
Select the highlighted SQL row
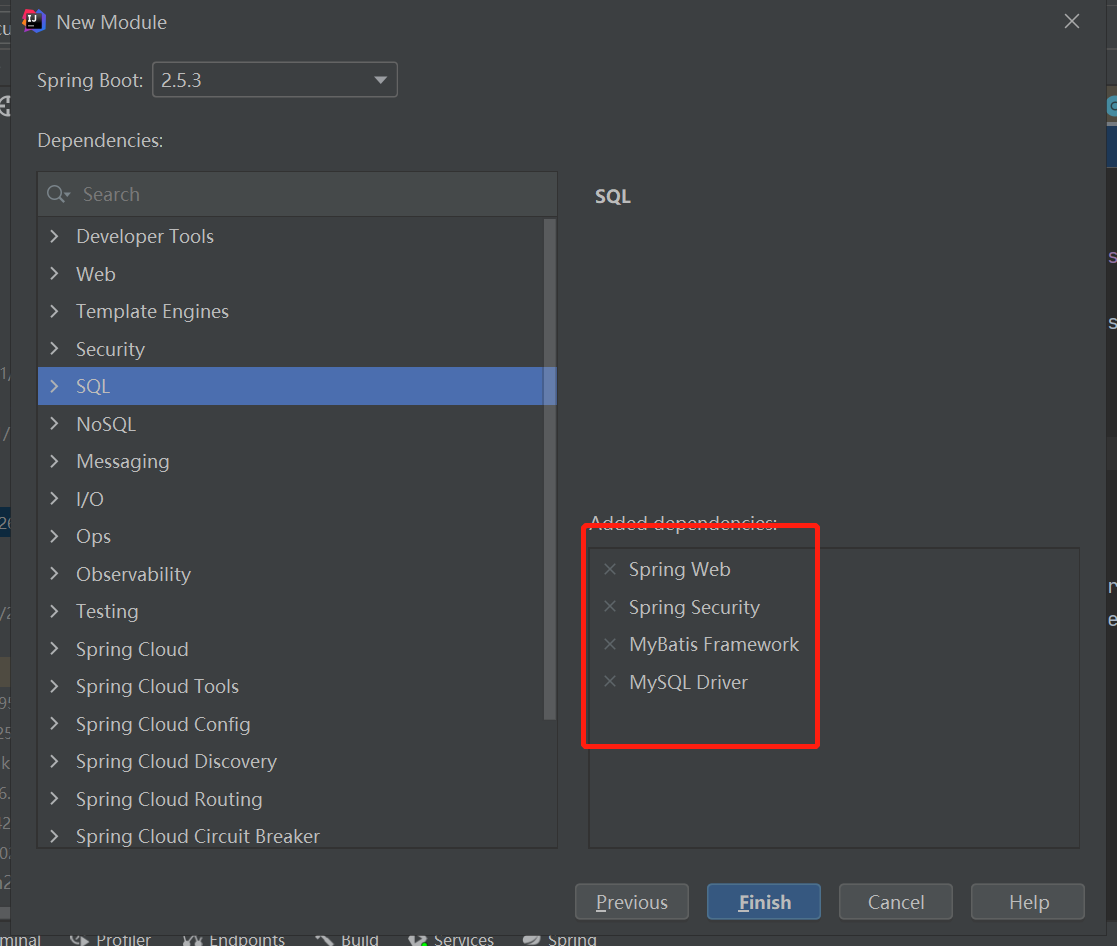click(291, 386)
